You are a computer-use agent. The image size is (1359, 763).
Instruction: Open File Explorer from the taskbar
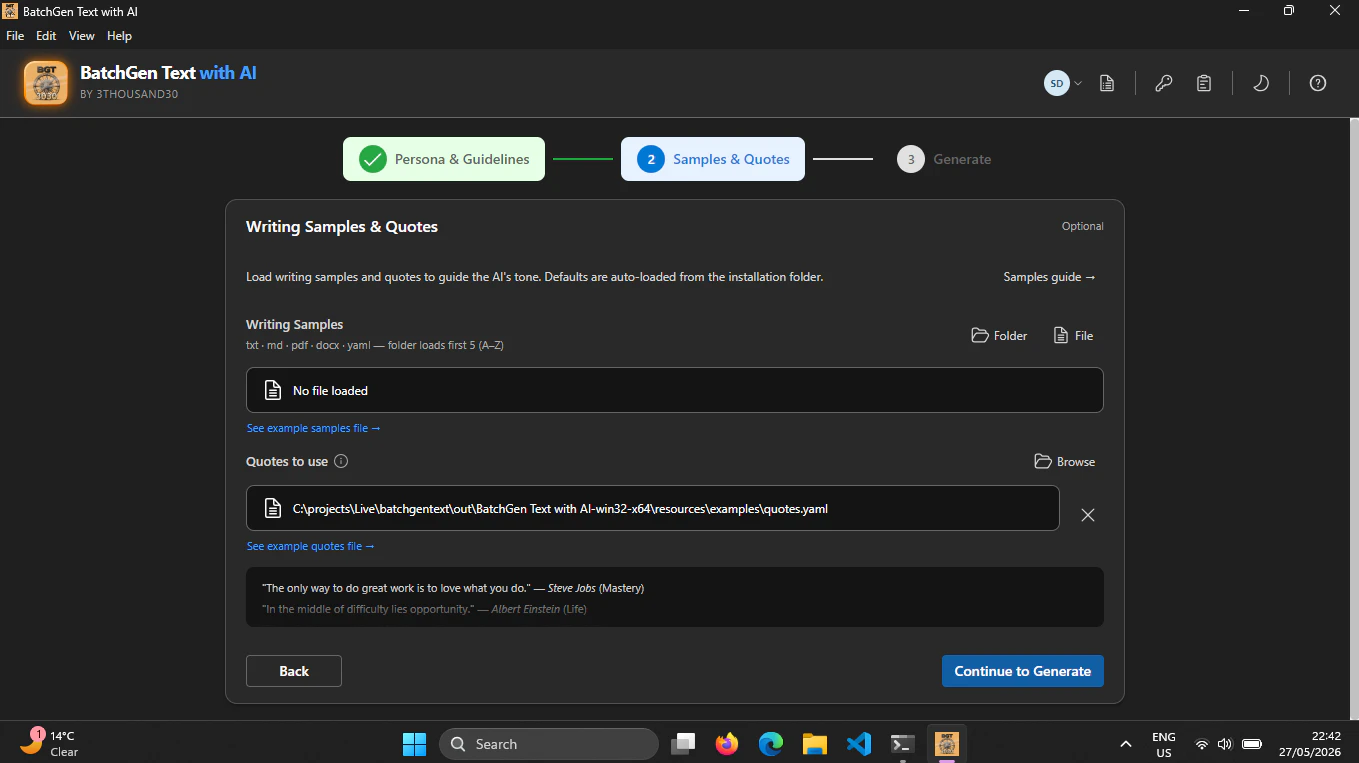click(815, 744)
